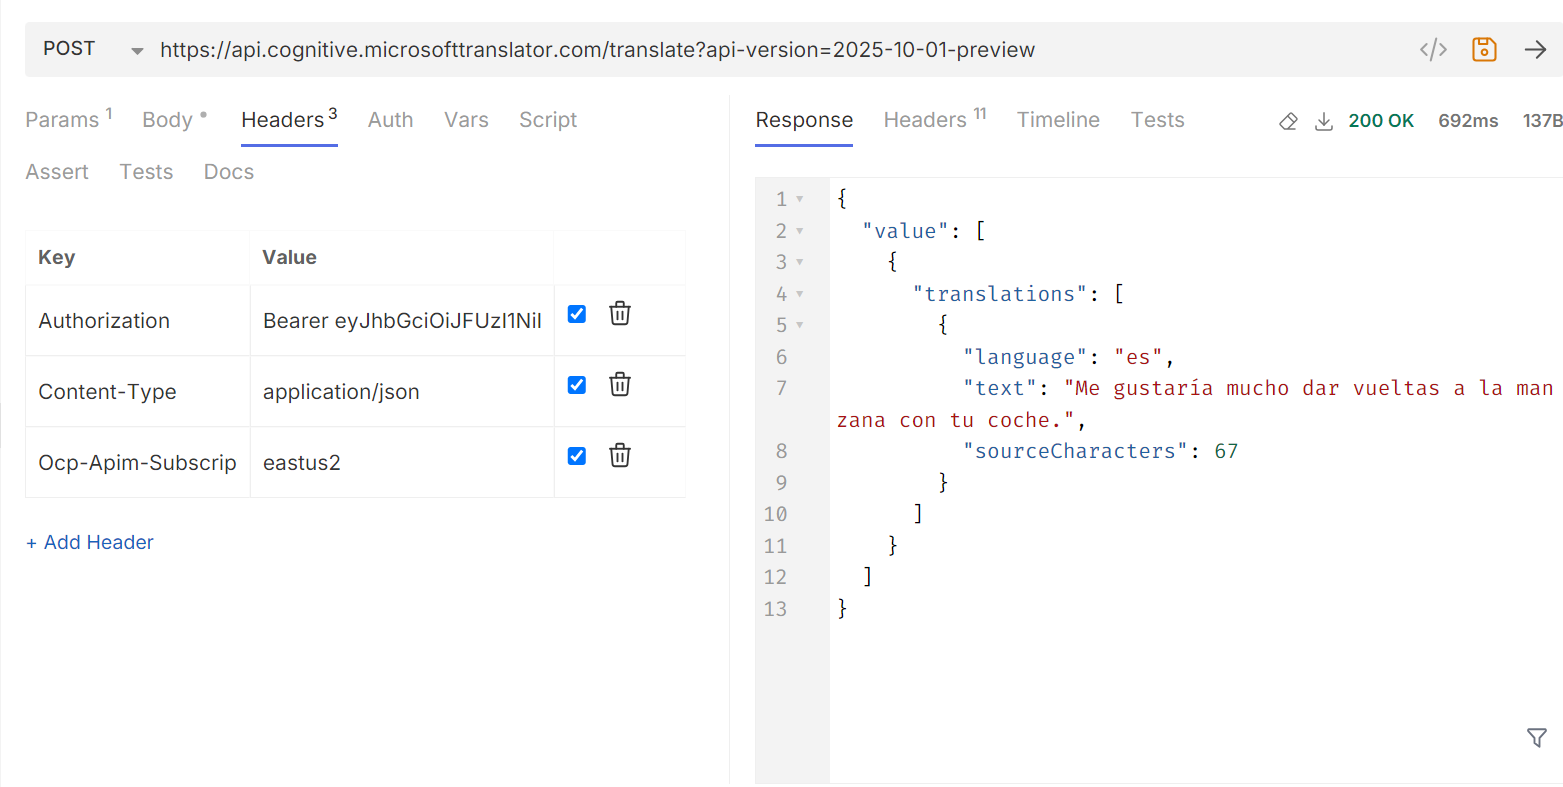Uncheck the Ocp-Apim-Subscrip header checkbox
This screenshot has width=1563, height=787.
[x=577, y=456]
